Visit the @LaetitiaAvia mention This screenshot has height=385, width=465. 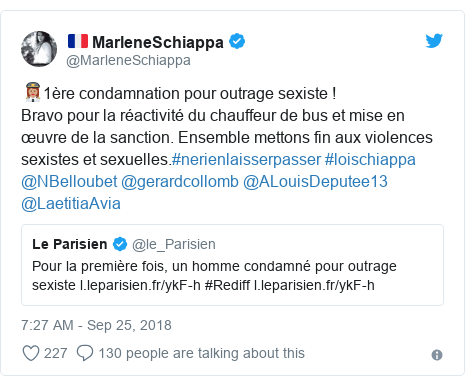(x=71, y=204)
